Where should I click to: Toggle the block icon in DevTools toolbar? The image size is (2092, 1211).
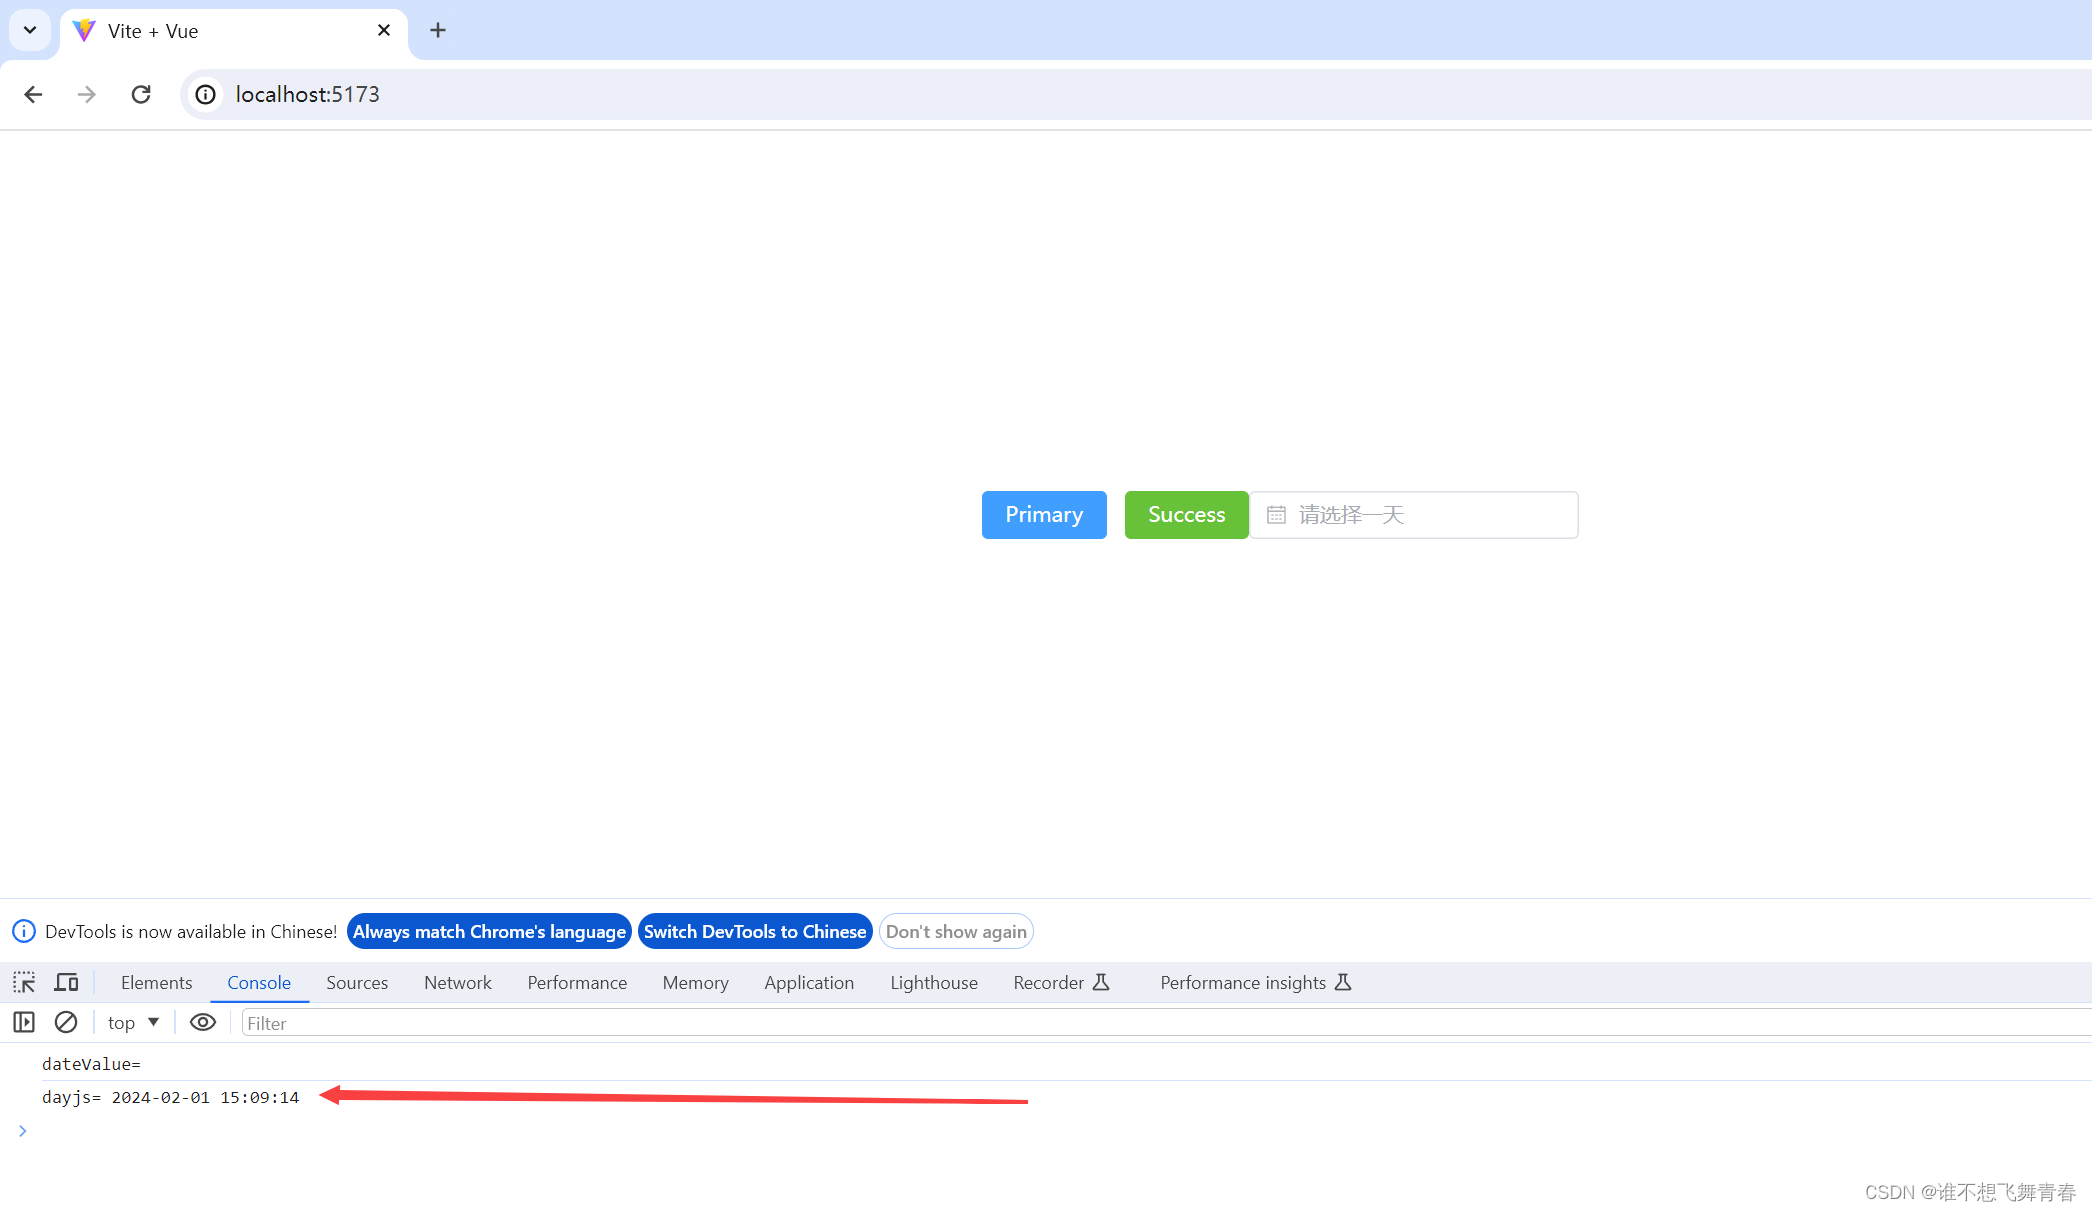click(66, 1022)
